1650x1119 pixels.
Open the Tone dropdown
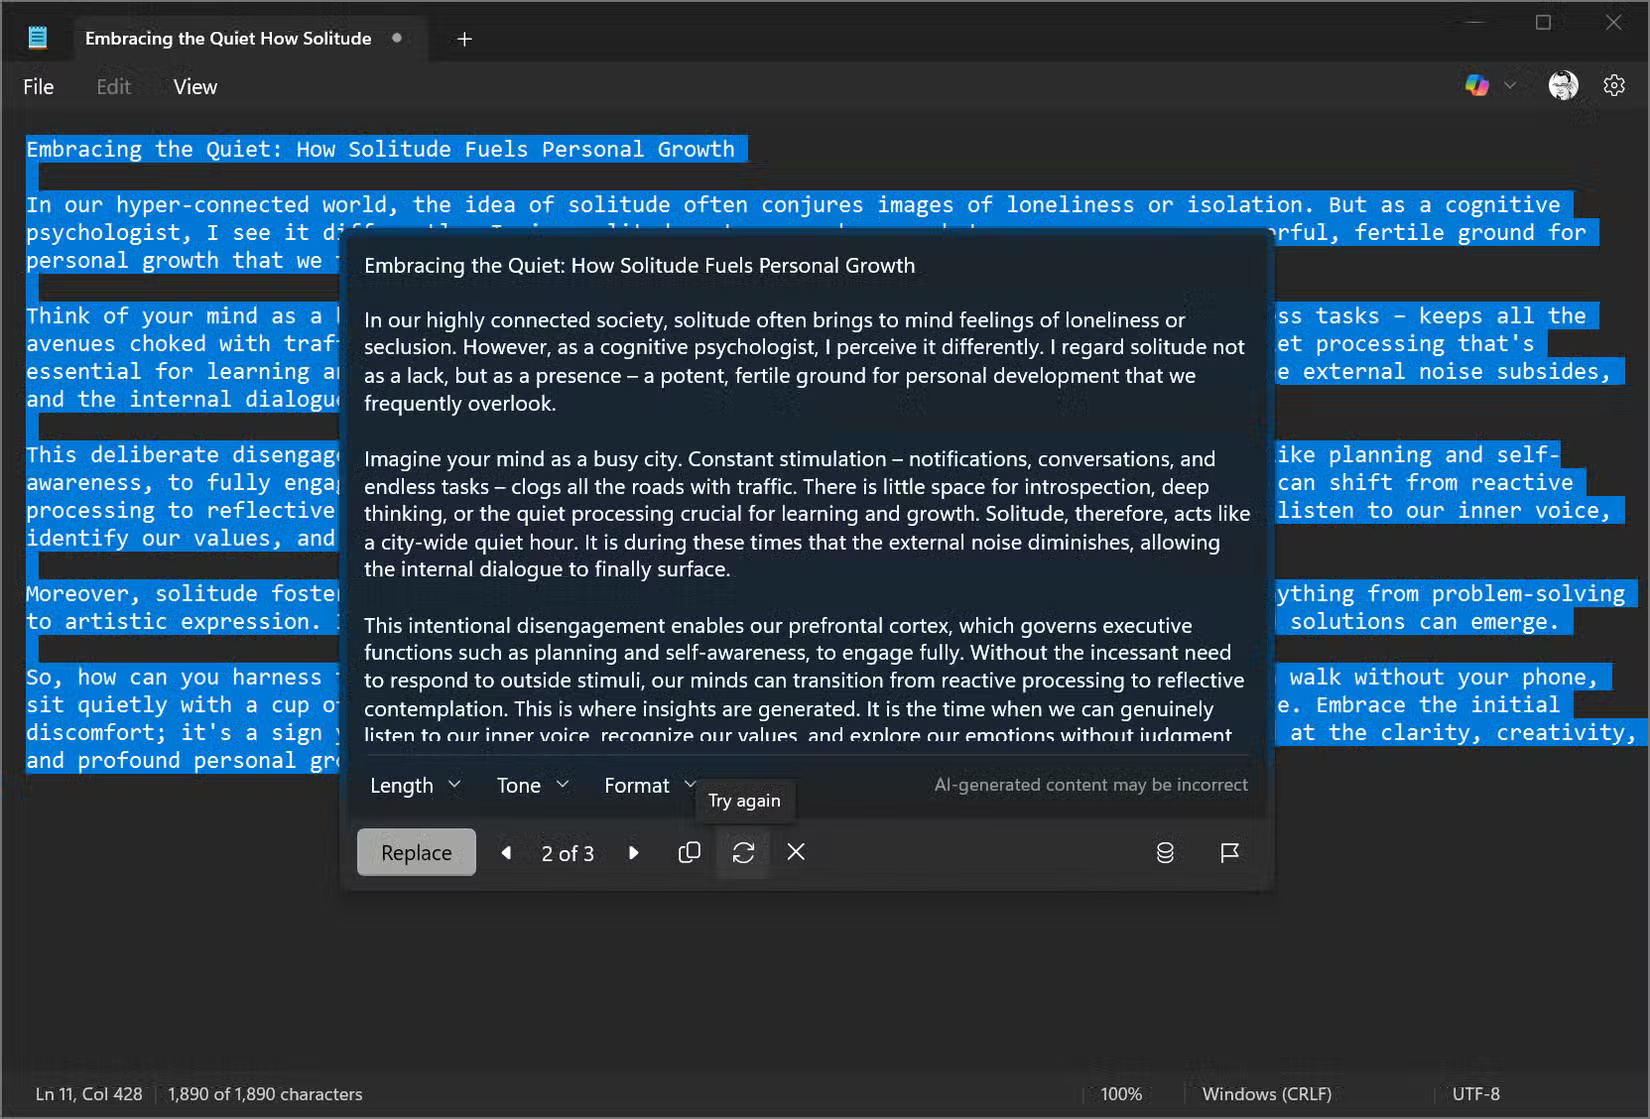coord(529,785)
